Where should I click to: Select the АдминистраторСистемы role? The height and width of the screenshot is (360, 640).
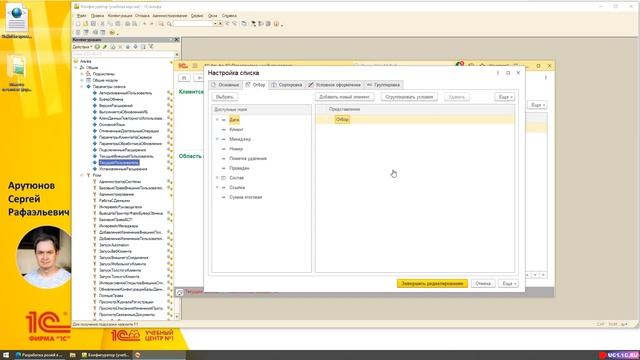coord(120,182)
